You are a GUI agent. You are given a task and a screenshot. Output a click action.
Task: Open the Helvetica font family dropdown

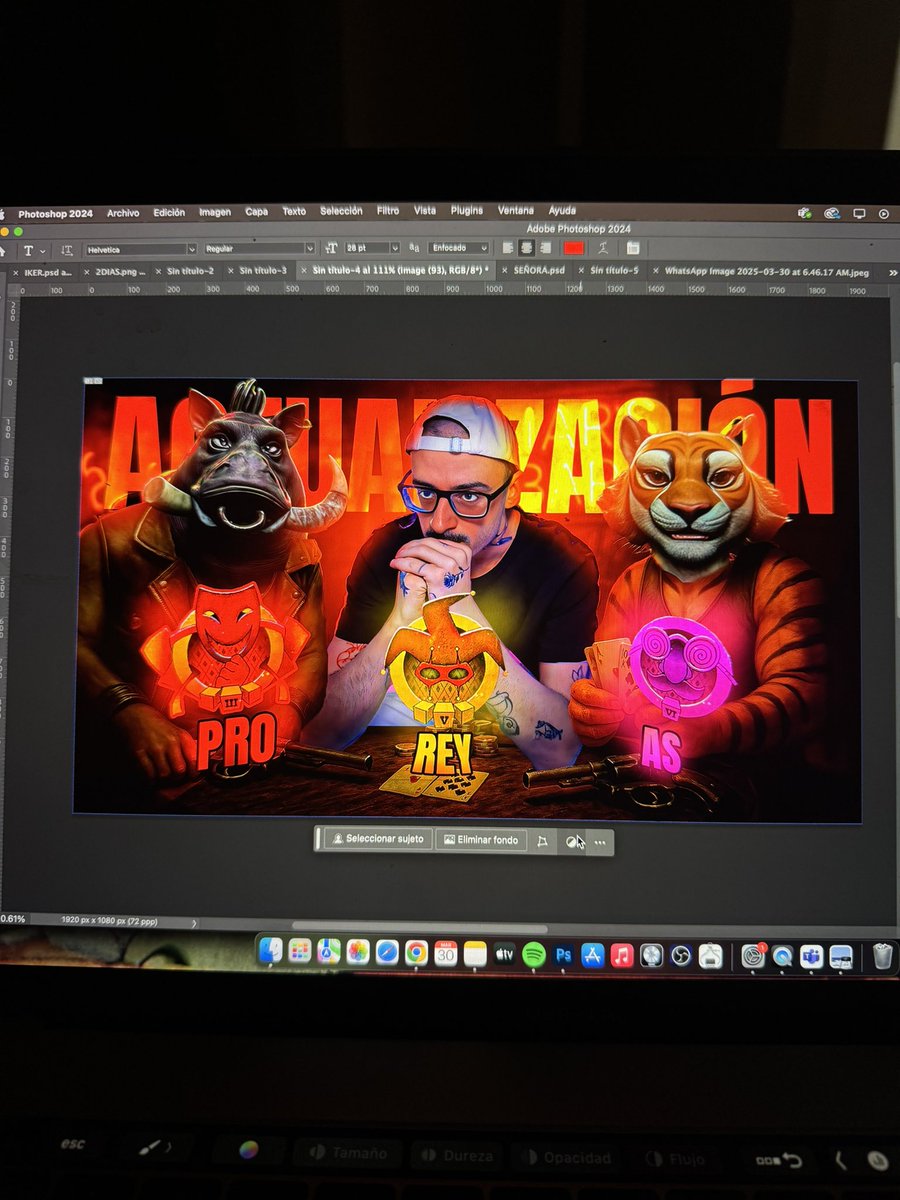[140, 248]
